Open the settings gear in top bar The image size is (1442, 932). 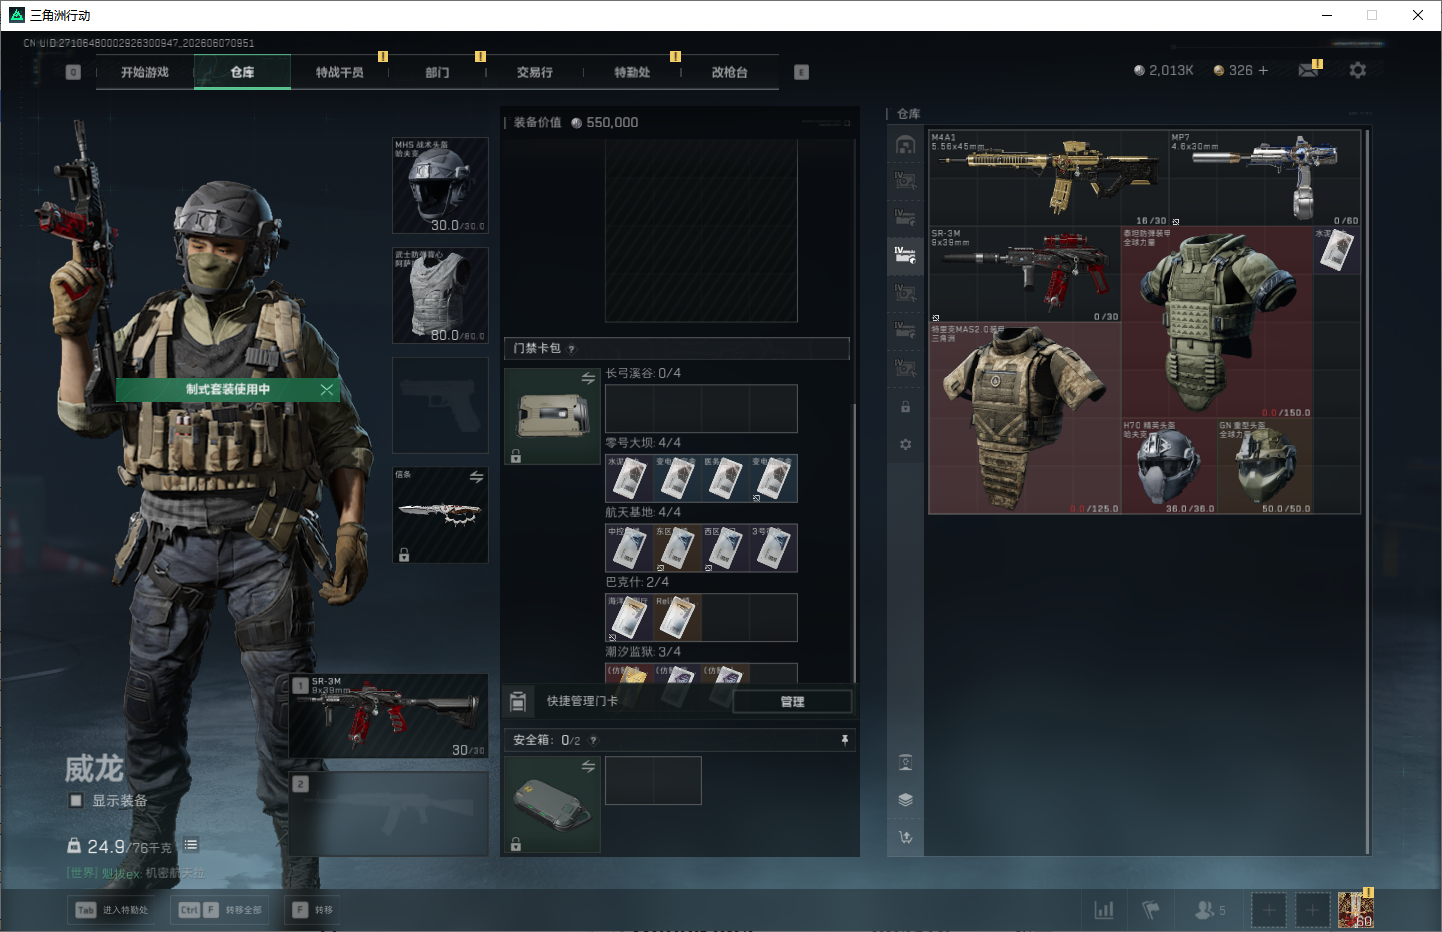[1357, 70]
